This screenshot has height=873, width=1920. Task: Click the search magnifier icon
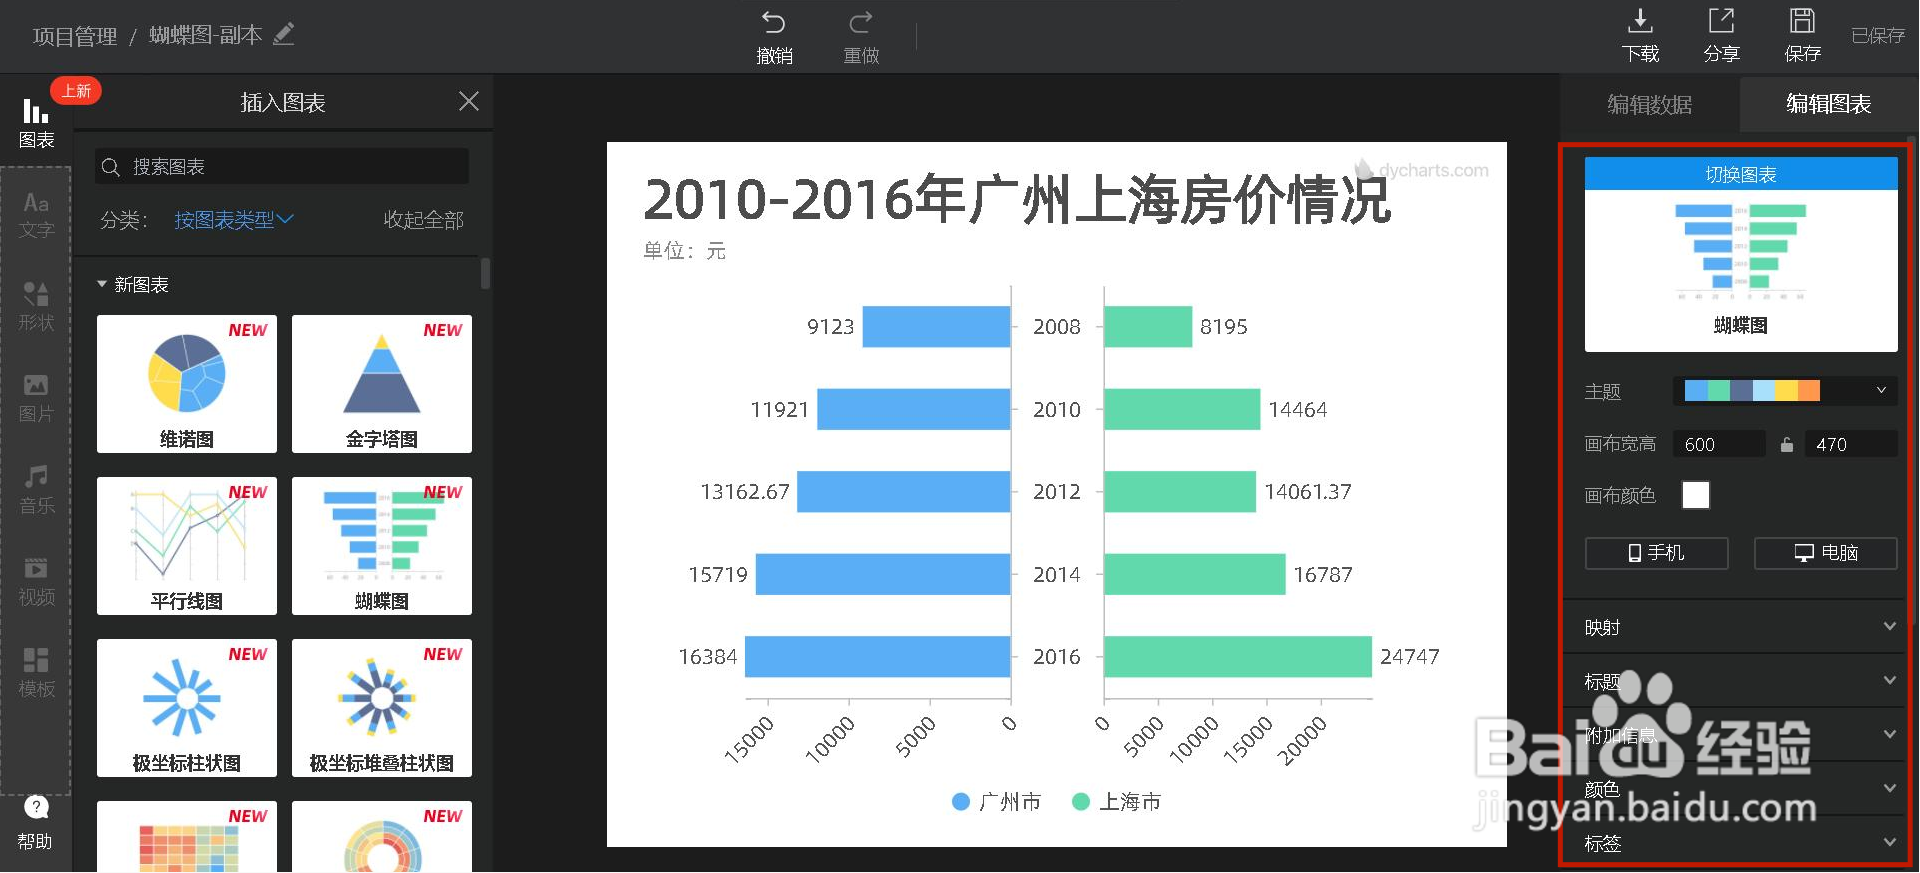[x=111, y=167]
